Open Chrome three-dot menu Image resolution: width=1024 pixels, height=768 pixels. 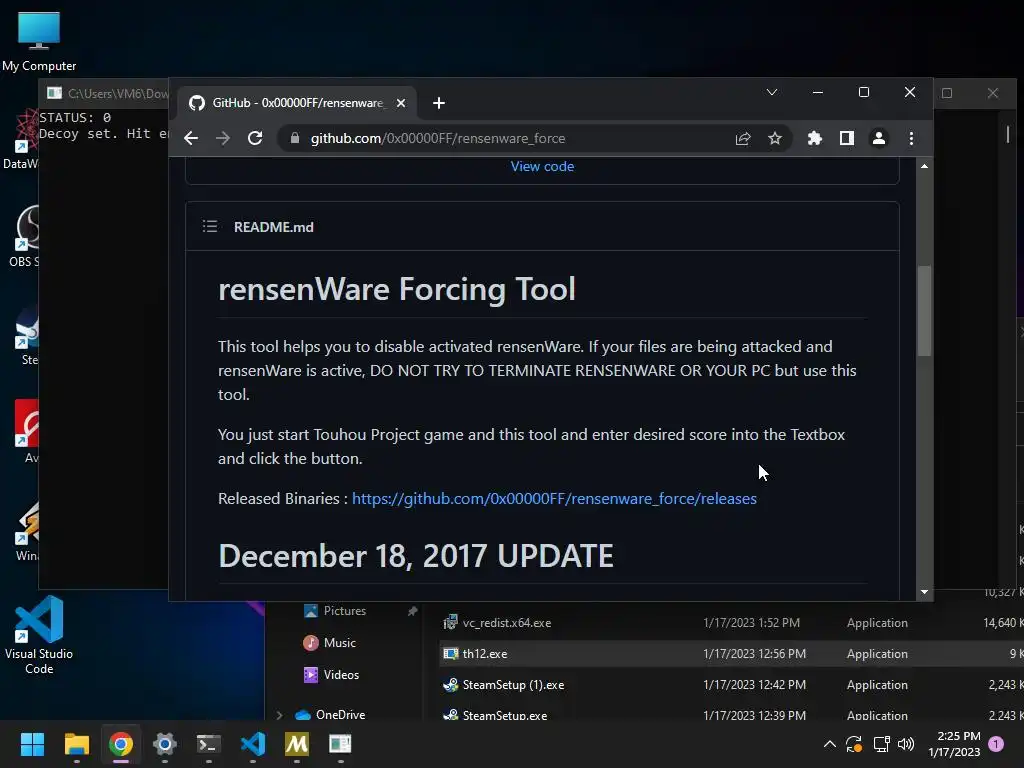[912, 138]
